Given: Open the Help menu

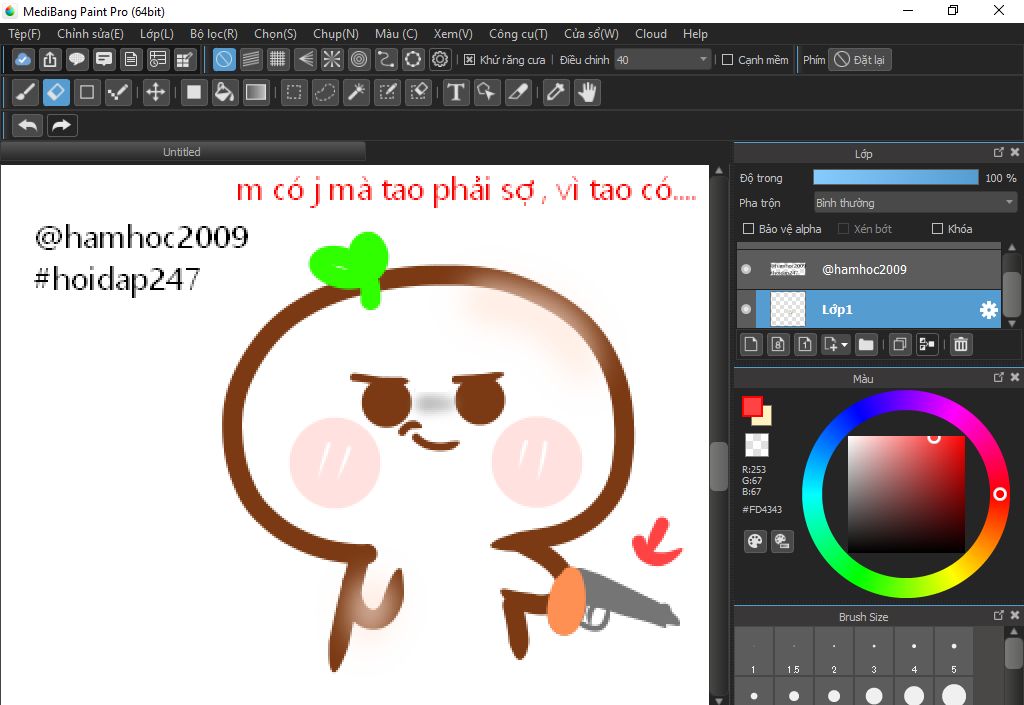Looking at the screenshot, I should [695, 34].
